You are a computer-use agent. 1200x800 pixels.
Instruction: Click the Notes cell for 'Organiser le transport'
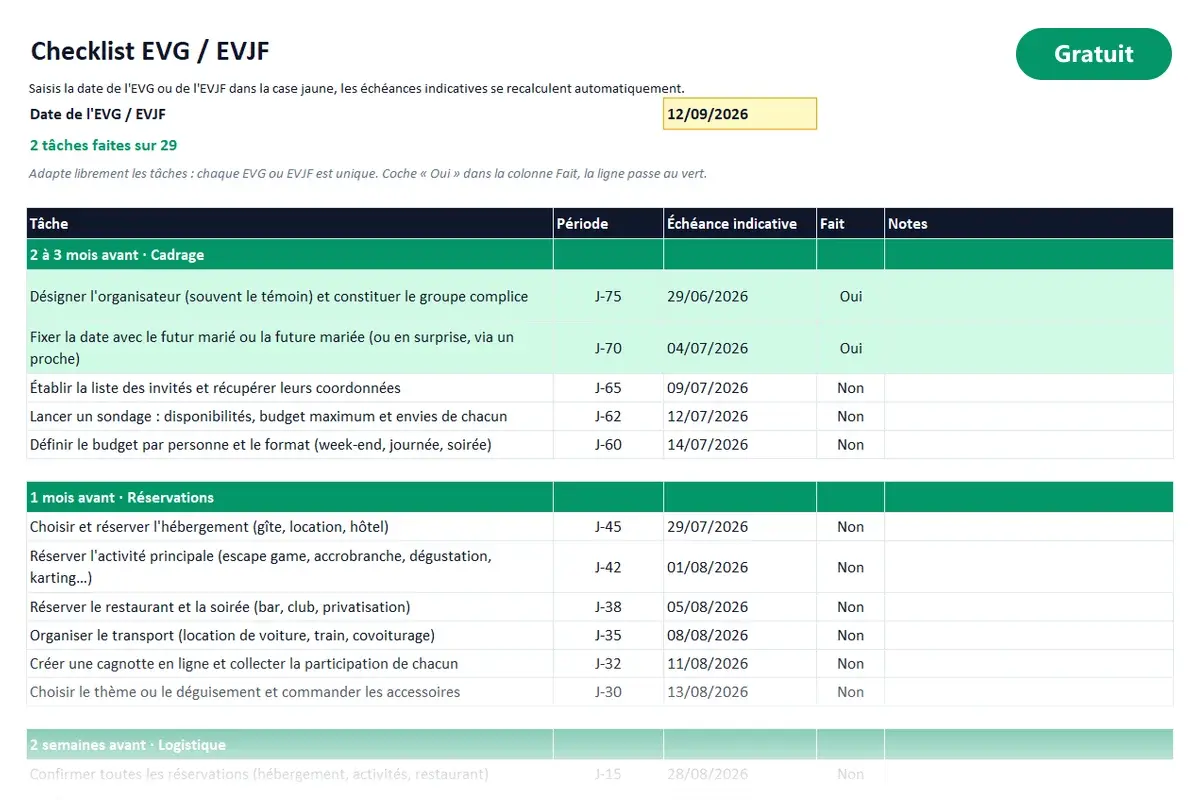pyautogui.click(x=1029, y=635)
